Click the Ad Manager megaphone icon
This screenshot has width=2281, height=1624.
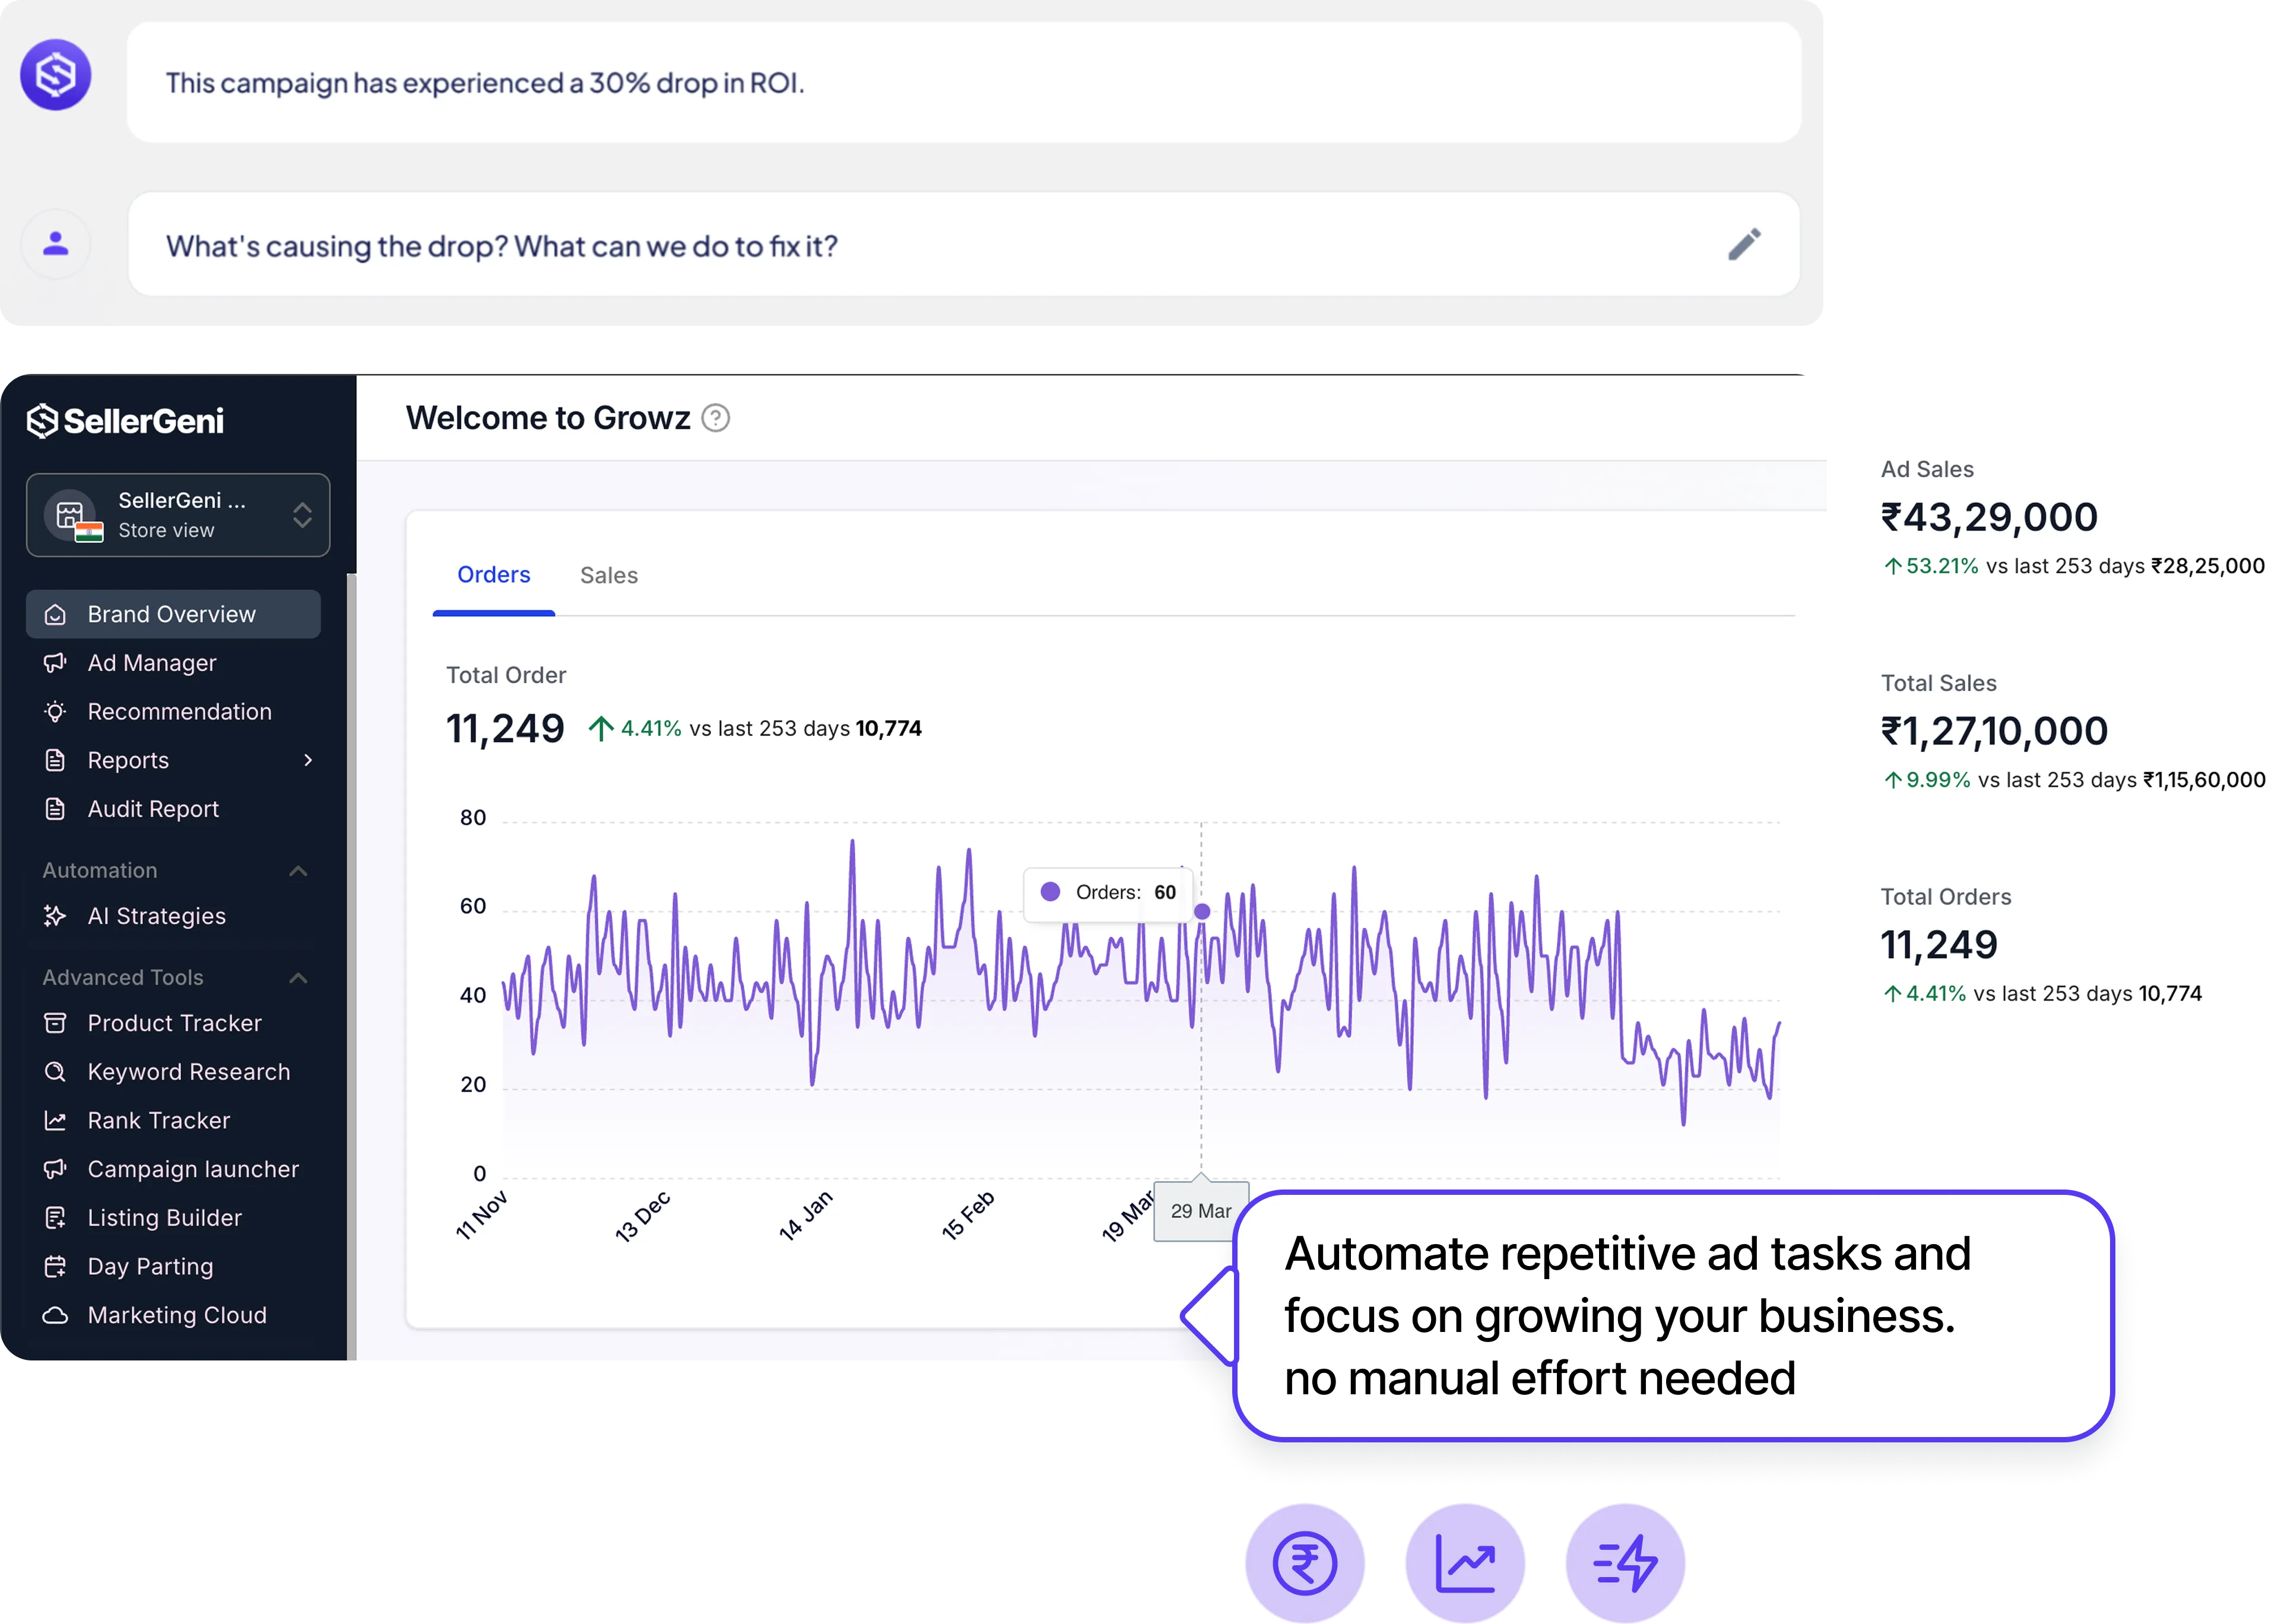(x=56, y=663)
